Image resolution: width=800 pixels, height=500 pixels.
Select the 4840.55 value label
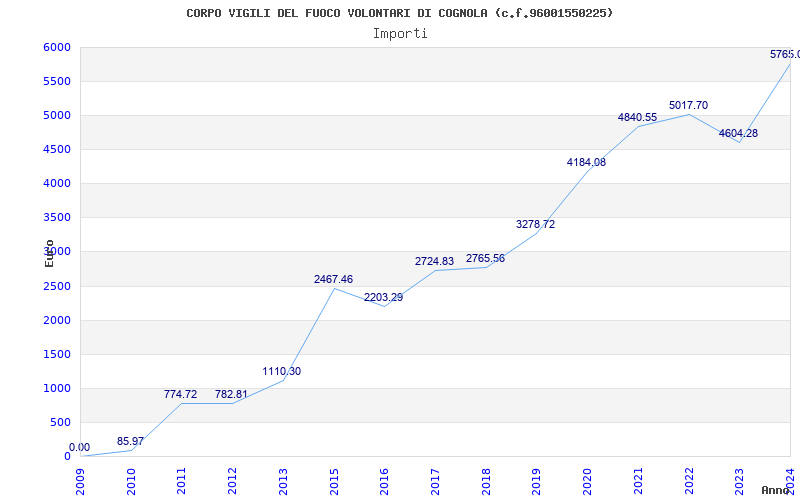coord(637,117)
